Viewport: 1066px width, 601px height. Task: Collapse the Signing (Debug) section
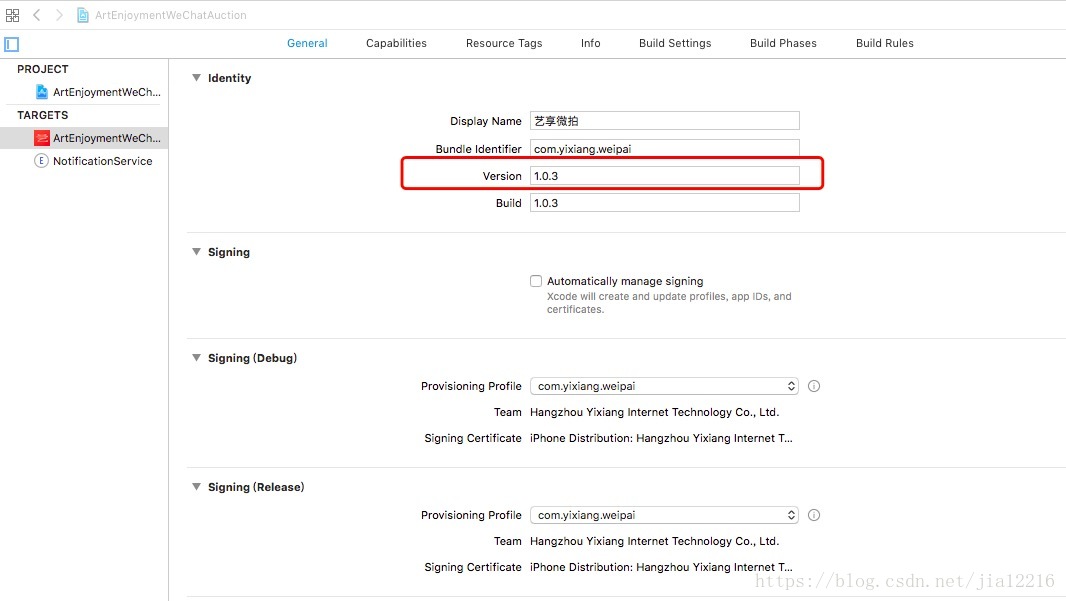coord(196,358)
